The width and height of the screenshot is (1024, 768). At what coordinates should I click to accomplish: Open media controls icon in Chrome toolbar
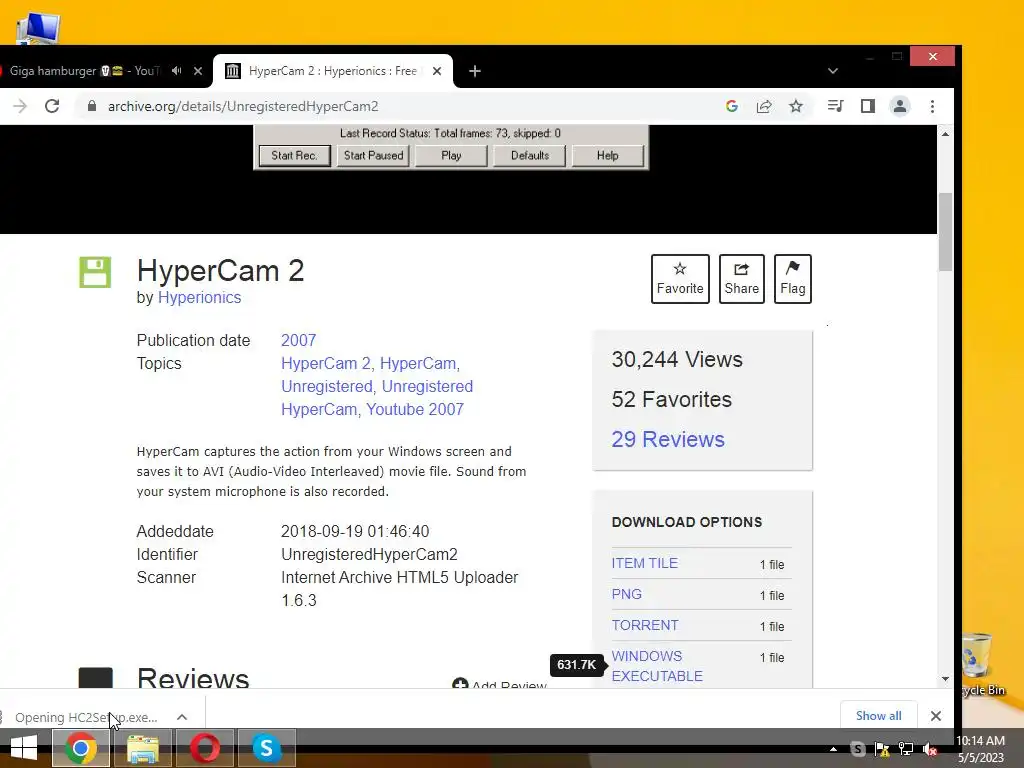[x=835, y=106]
